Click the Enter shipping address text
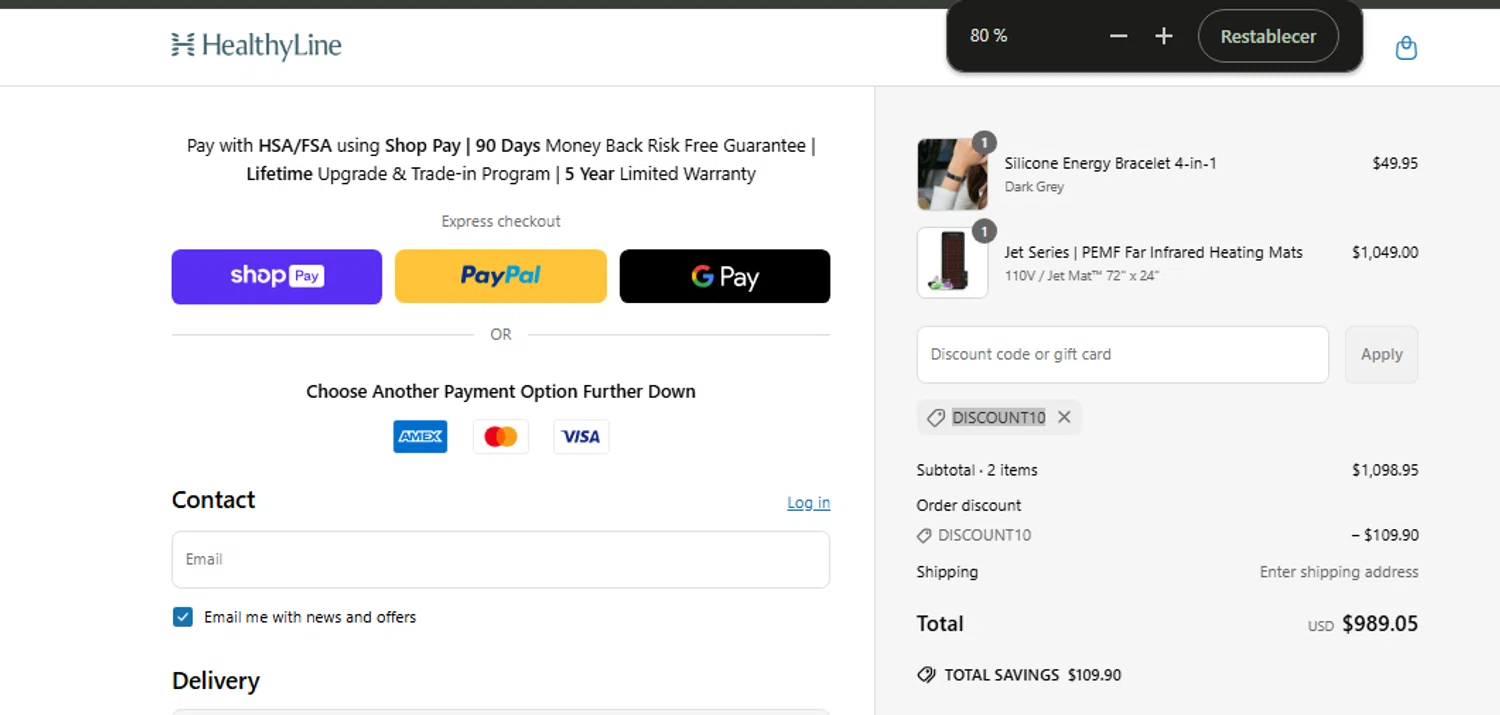Image resolution: width=1500 pixels, height=715 pixels. (x=1339, y=572)
